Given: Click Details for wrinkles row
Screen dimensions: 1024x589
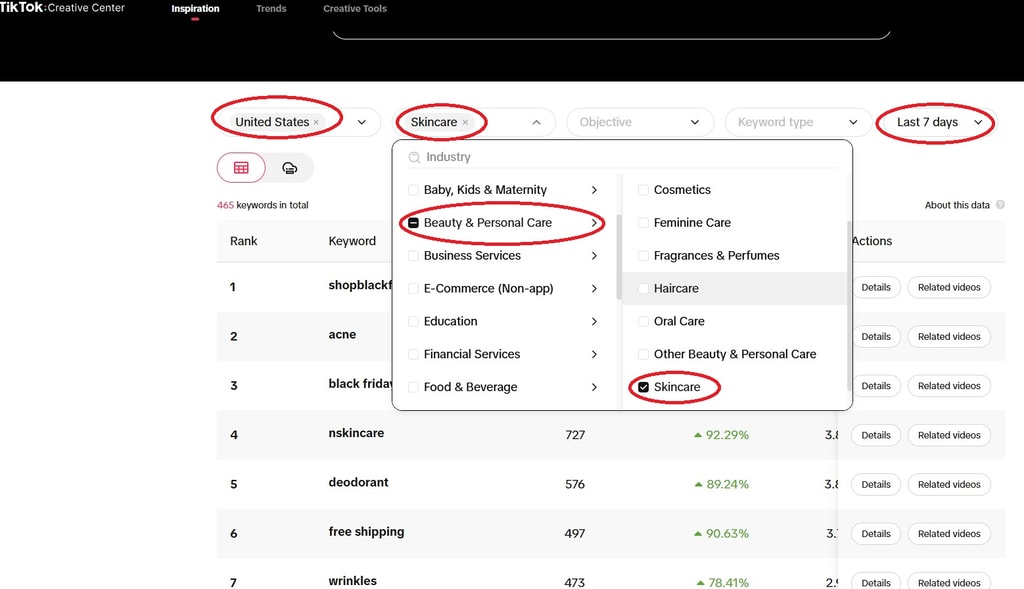Looking at the screenshot, I should (x=876, y=582).
